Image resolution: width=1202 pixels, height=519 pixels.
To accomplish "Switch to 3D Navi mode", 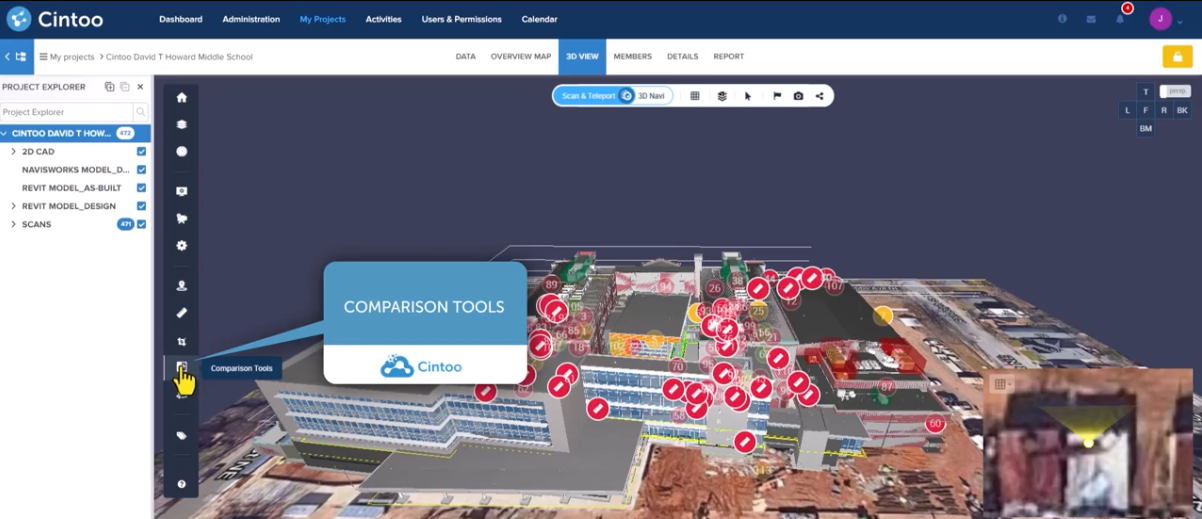I will 651,96.
